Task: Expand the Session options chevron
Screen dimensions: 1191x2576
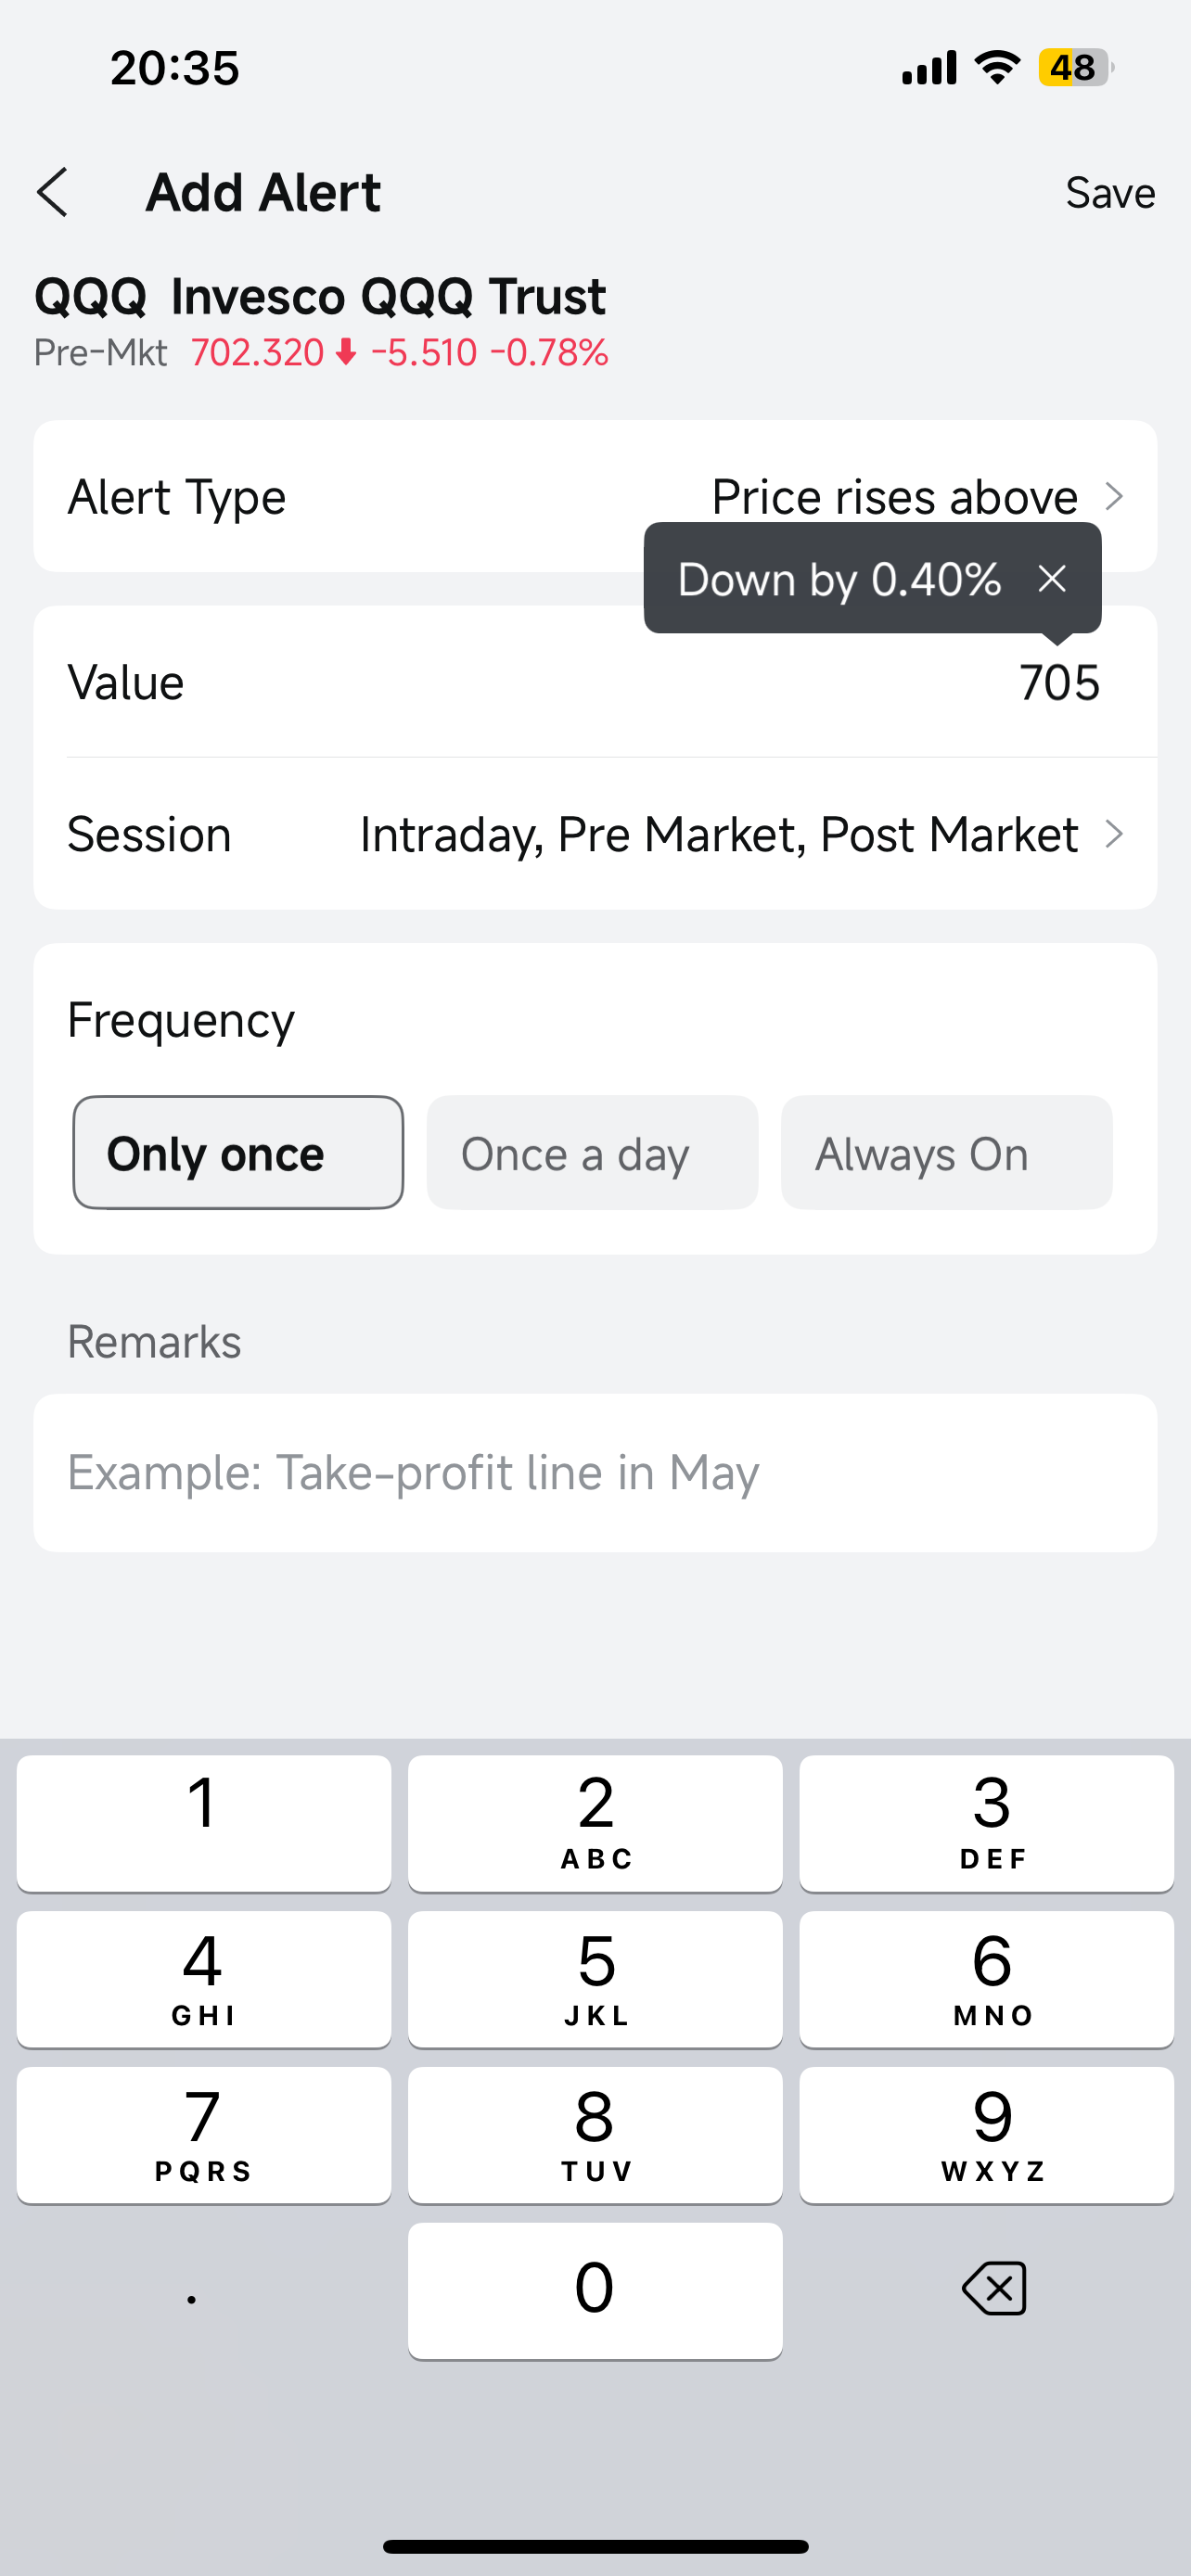Action: click(1114, 834)
